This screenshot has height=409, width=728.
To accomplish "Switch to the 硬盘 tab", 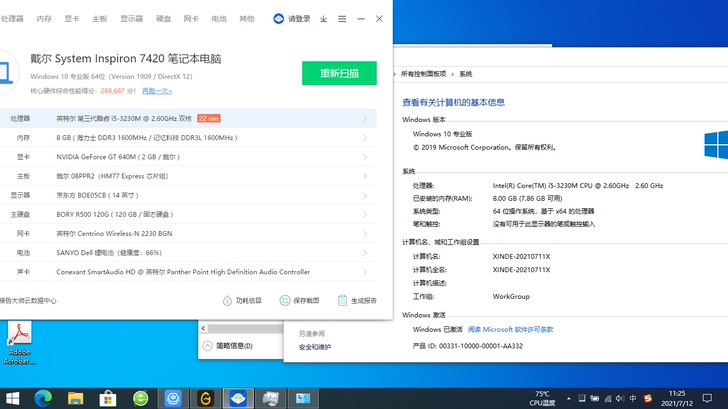I will [163, 19].
